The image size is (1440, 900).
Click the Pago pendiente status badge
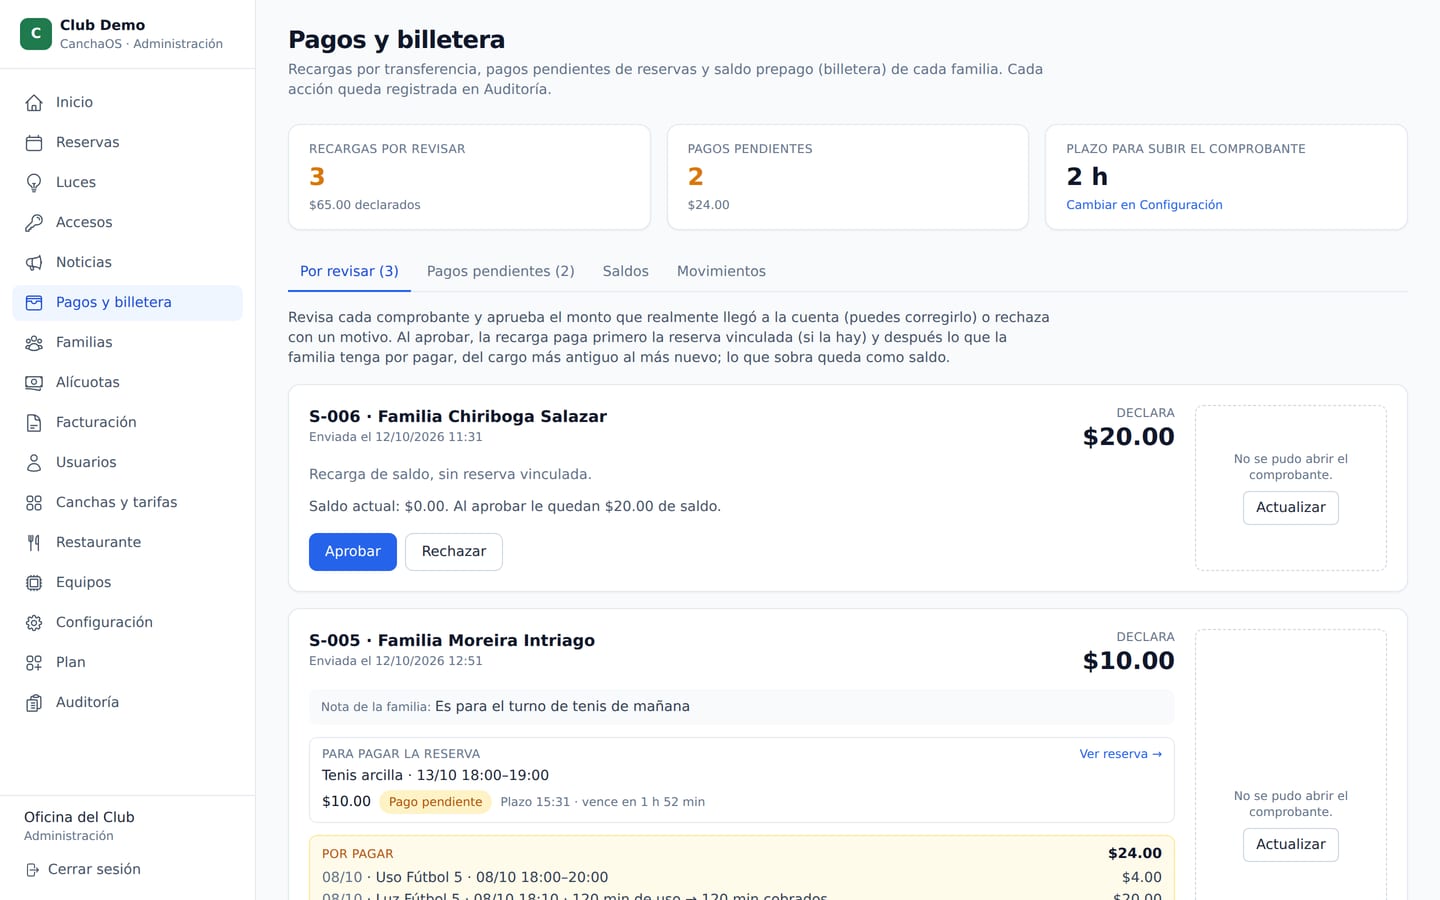pos(435,802)
